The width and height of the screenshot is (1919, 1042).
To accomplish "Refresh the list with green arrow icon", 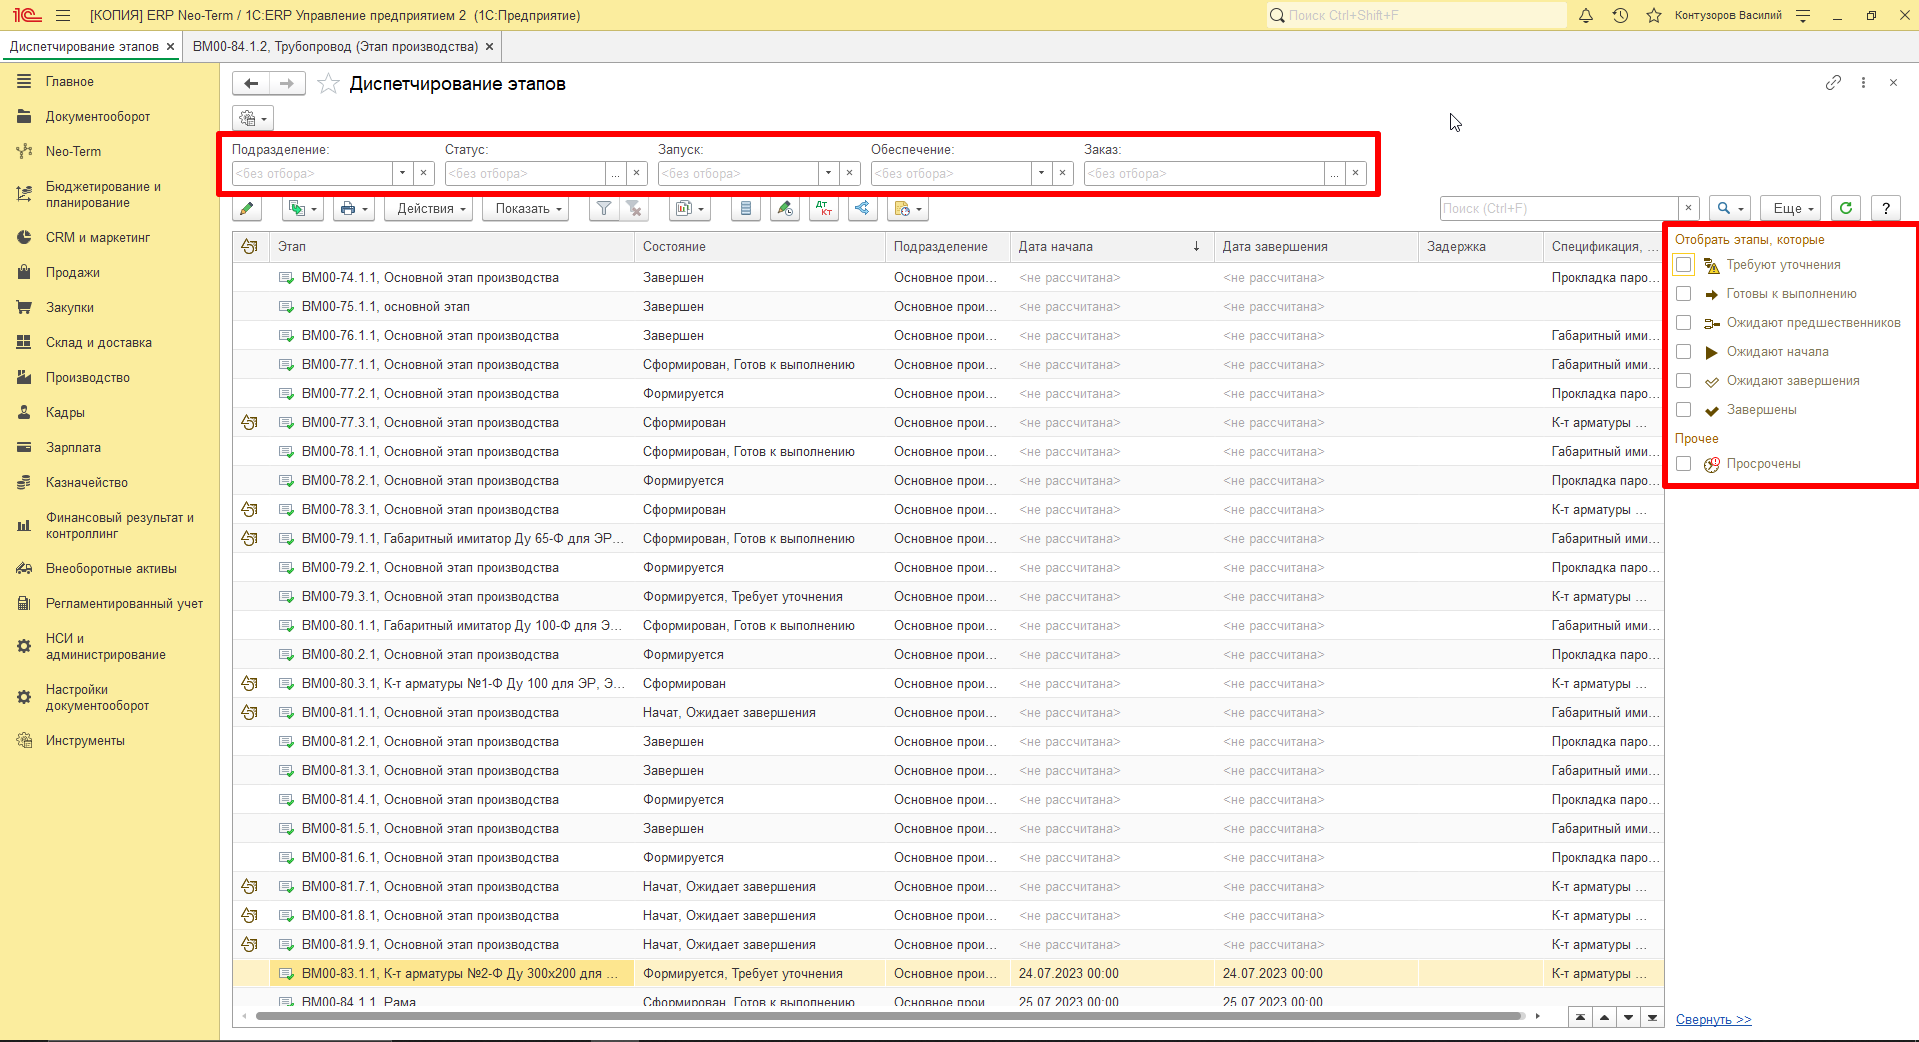I will (1846, 208).
